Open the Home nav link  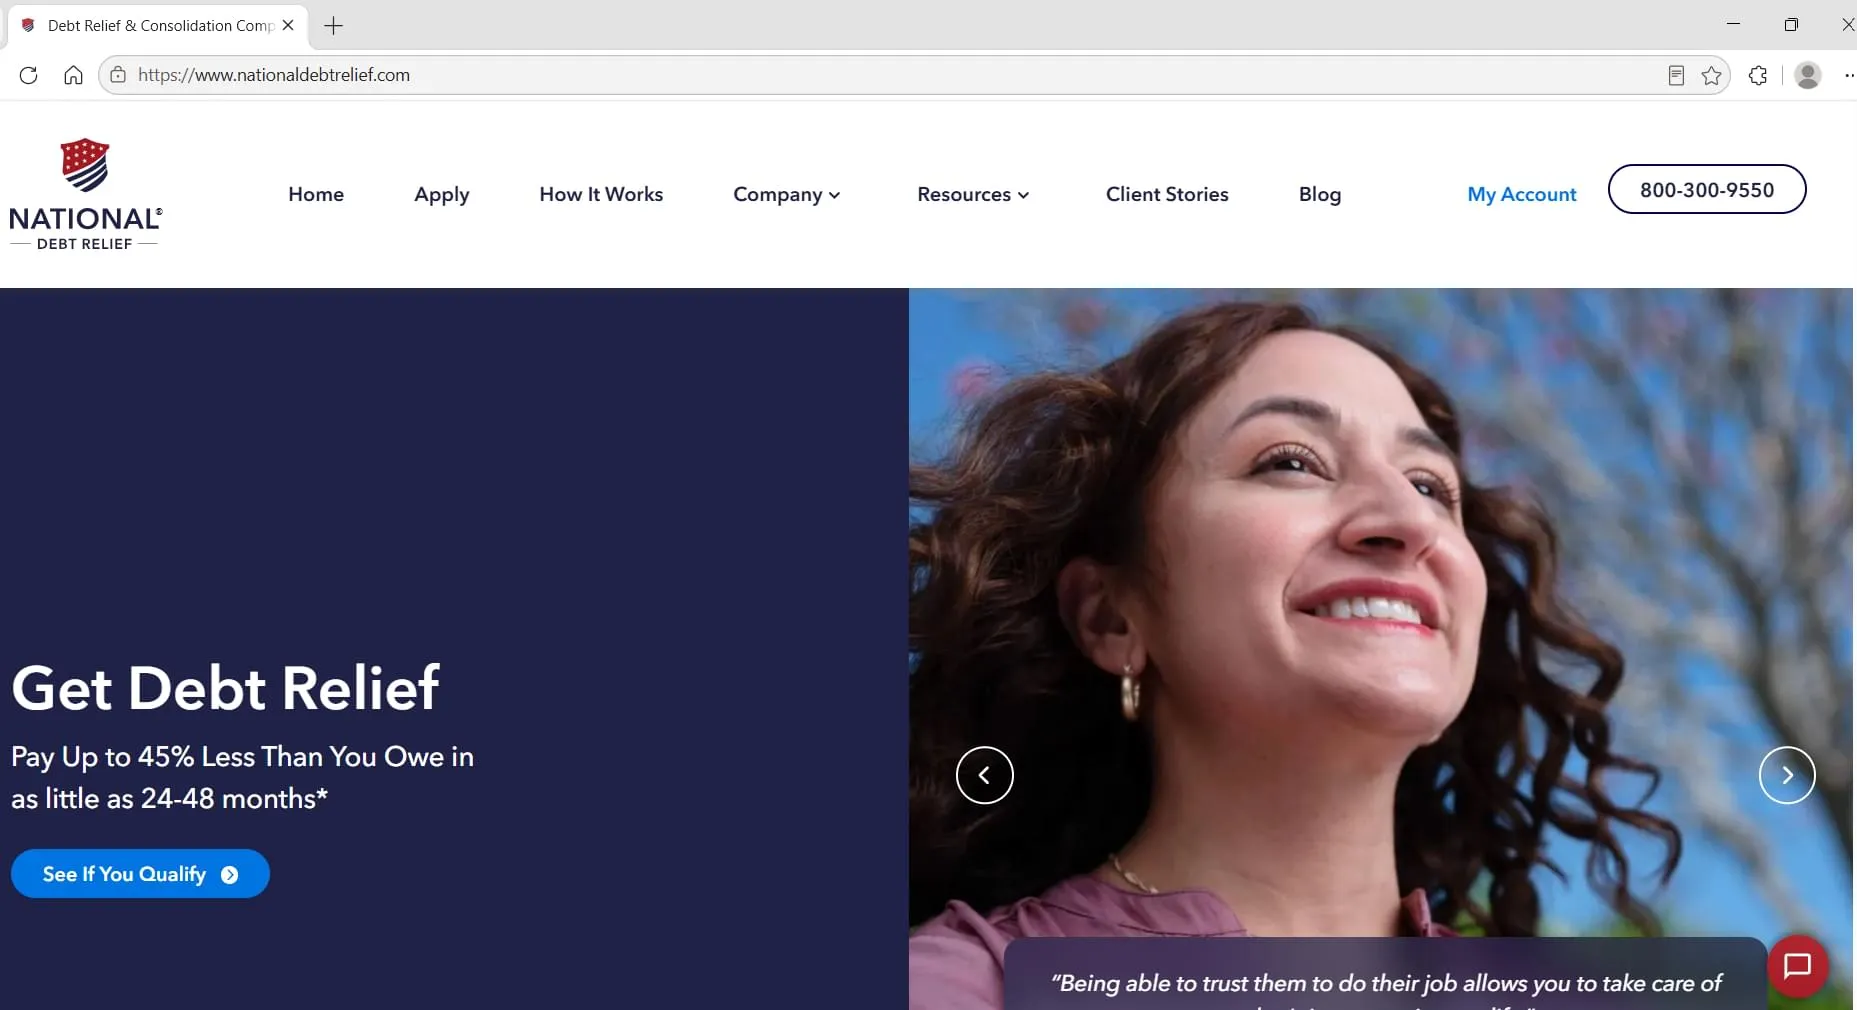316,194
